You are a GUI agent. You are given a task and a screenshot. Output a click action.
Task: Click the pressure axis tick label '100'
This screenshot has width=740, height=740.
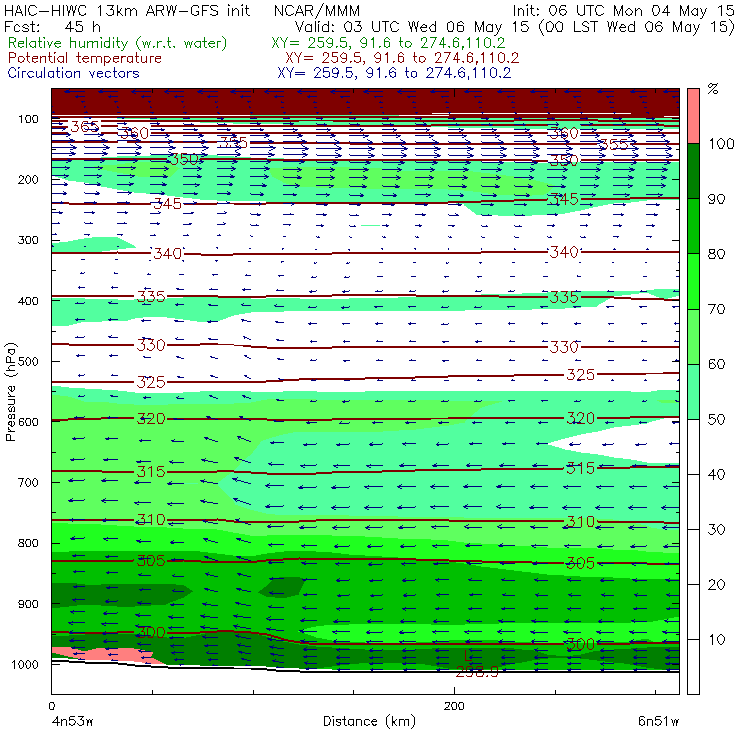pos(28,119)
